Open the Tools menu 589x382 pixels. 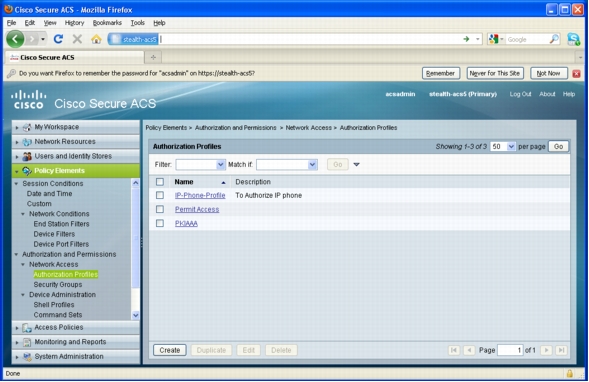click(x=137, y=23)
